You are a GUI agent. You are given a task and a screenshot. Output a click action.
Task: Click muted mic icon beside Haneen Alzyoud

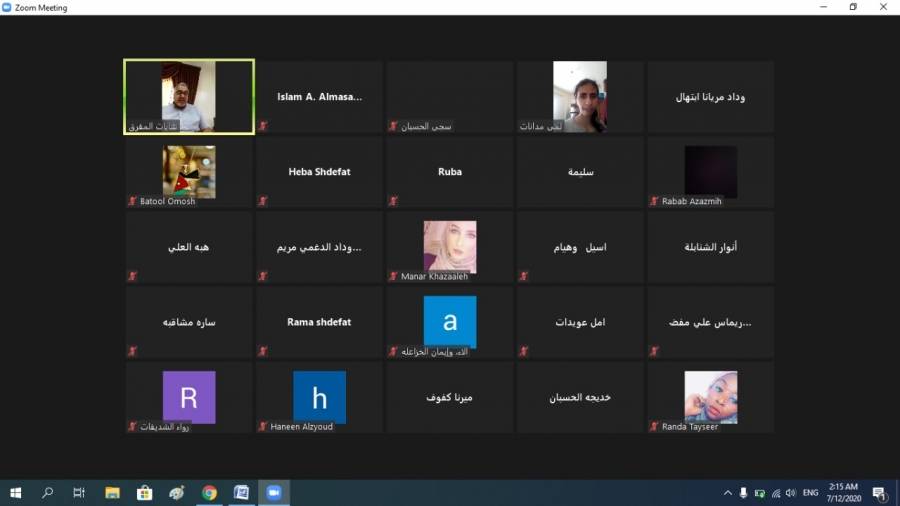[x=263, y=426]
